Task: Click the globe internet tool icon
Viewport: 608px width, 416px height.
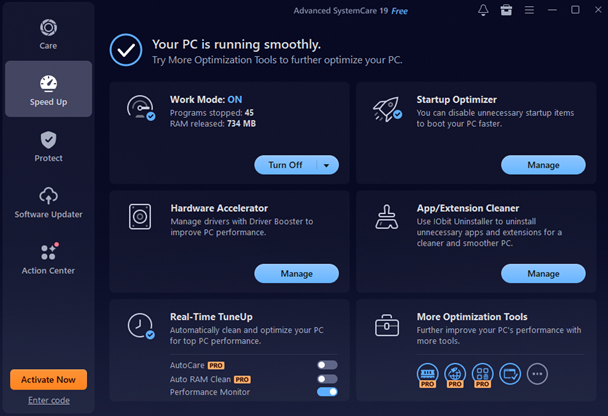Action: [455, 374]
